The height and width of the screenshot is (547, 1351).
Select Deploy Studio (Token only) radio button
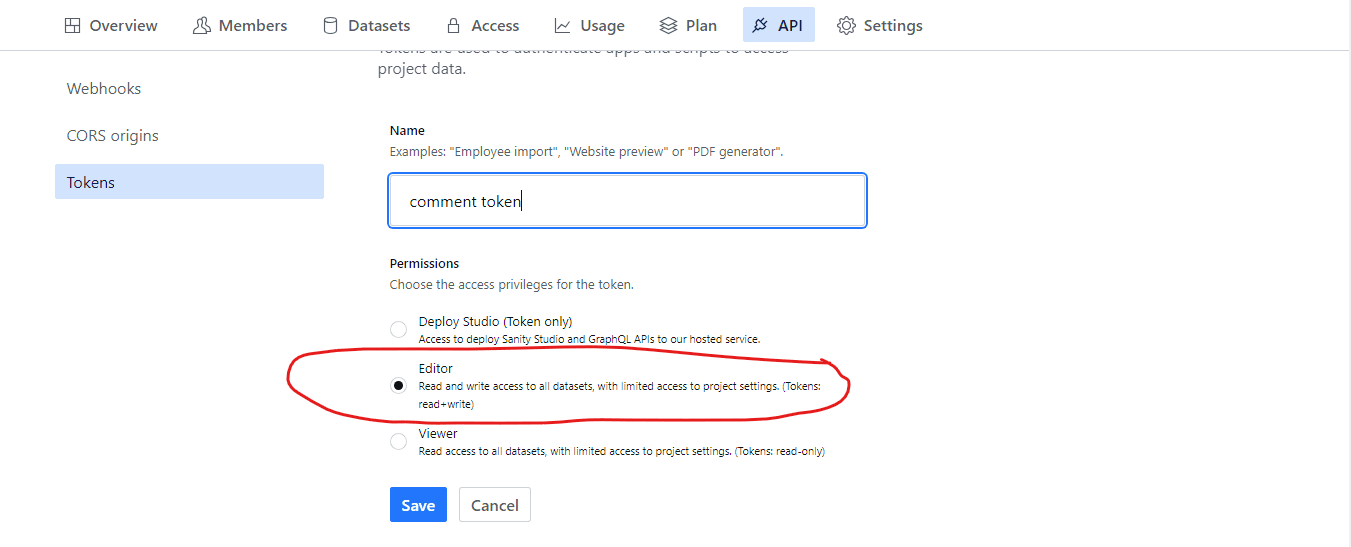[x=398, y=329]
